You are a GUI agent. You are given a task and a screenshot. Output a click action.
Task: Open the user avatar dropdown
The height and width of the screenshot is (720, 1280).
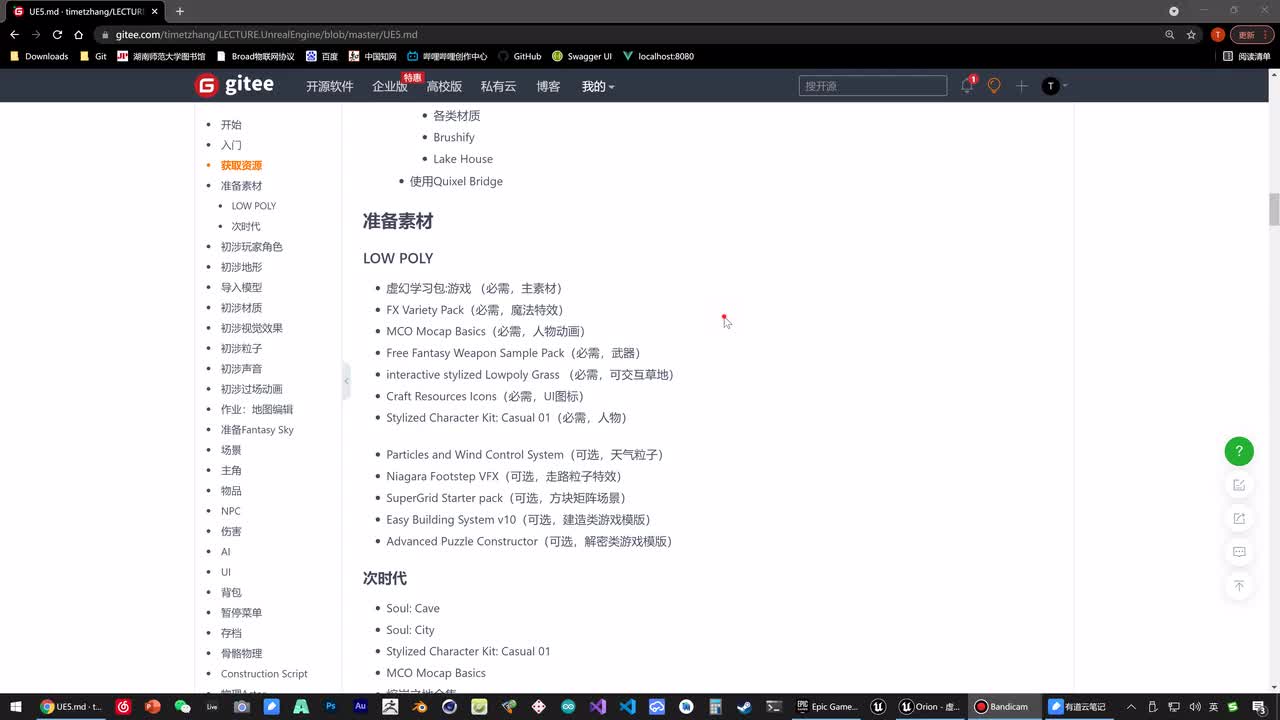[1054, 86]
